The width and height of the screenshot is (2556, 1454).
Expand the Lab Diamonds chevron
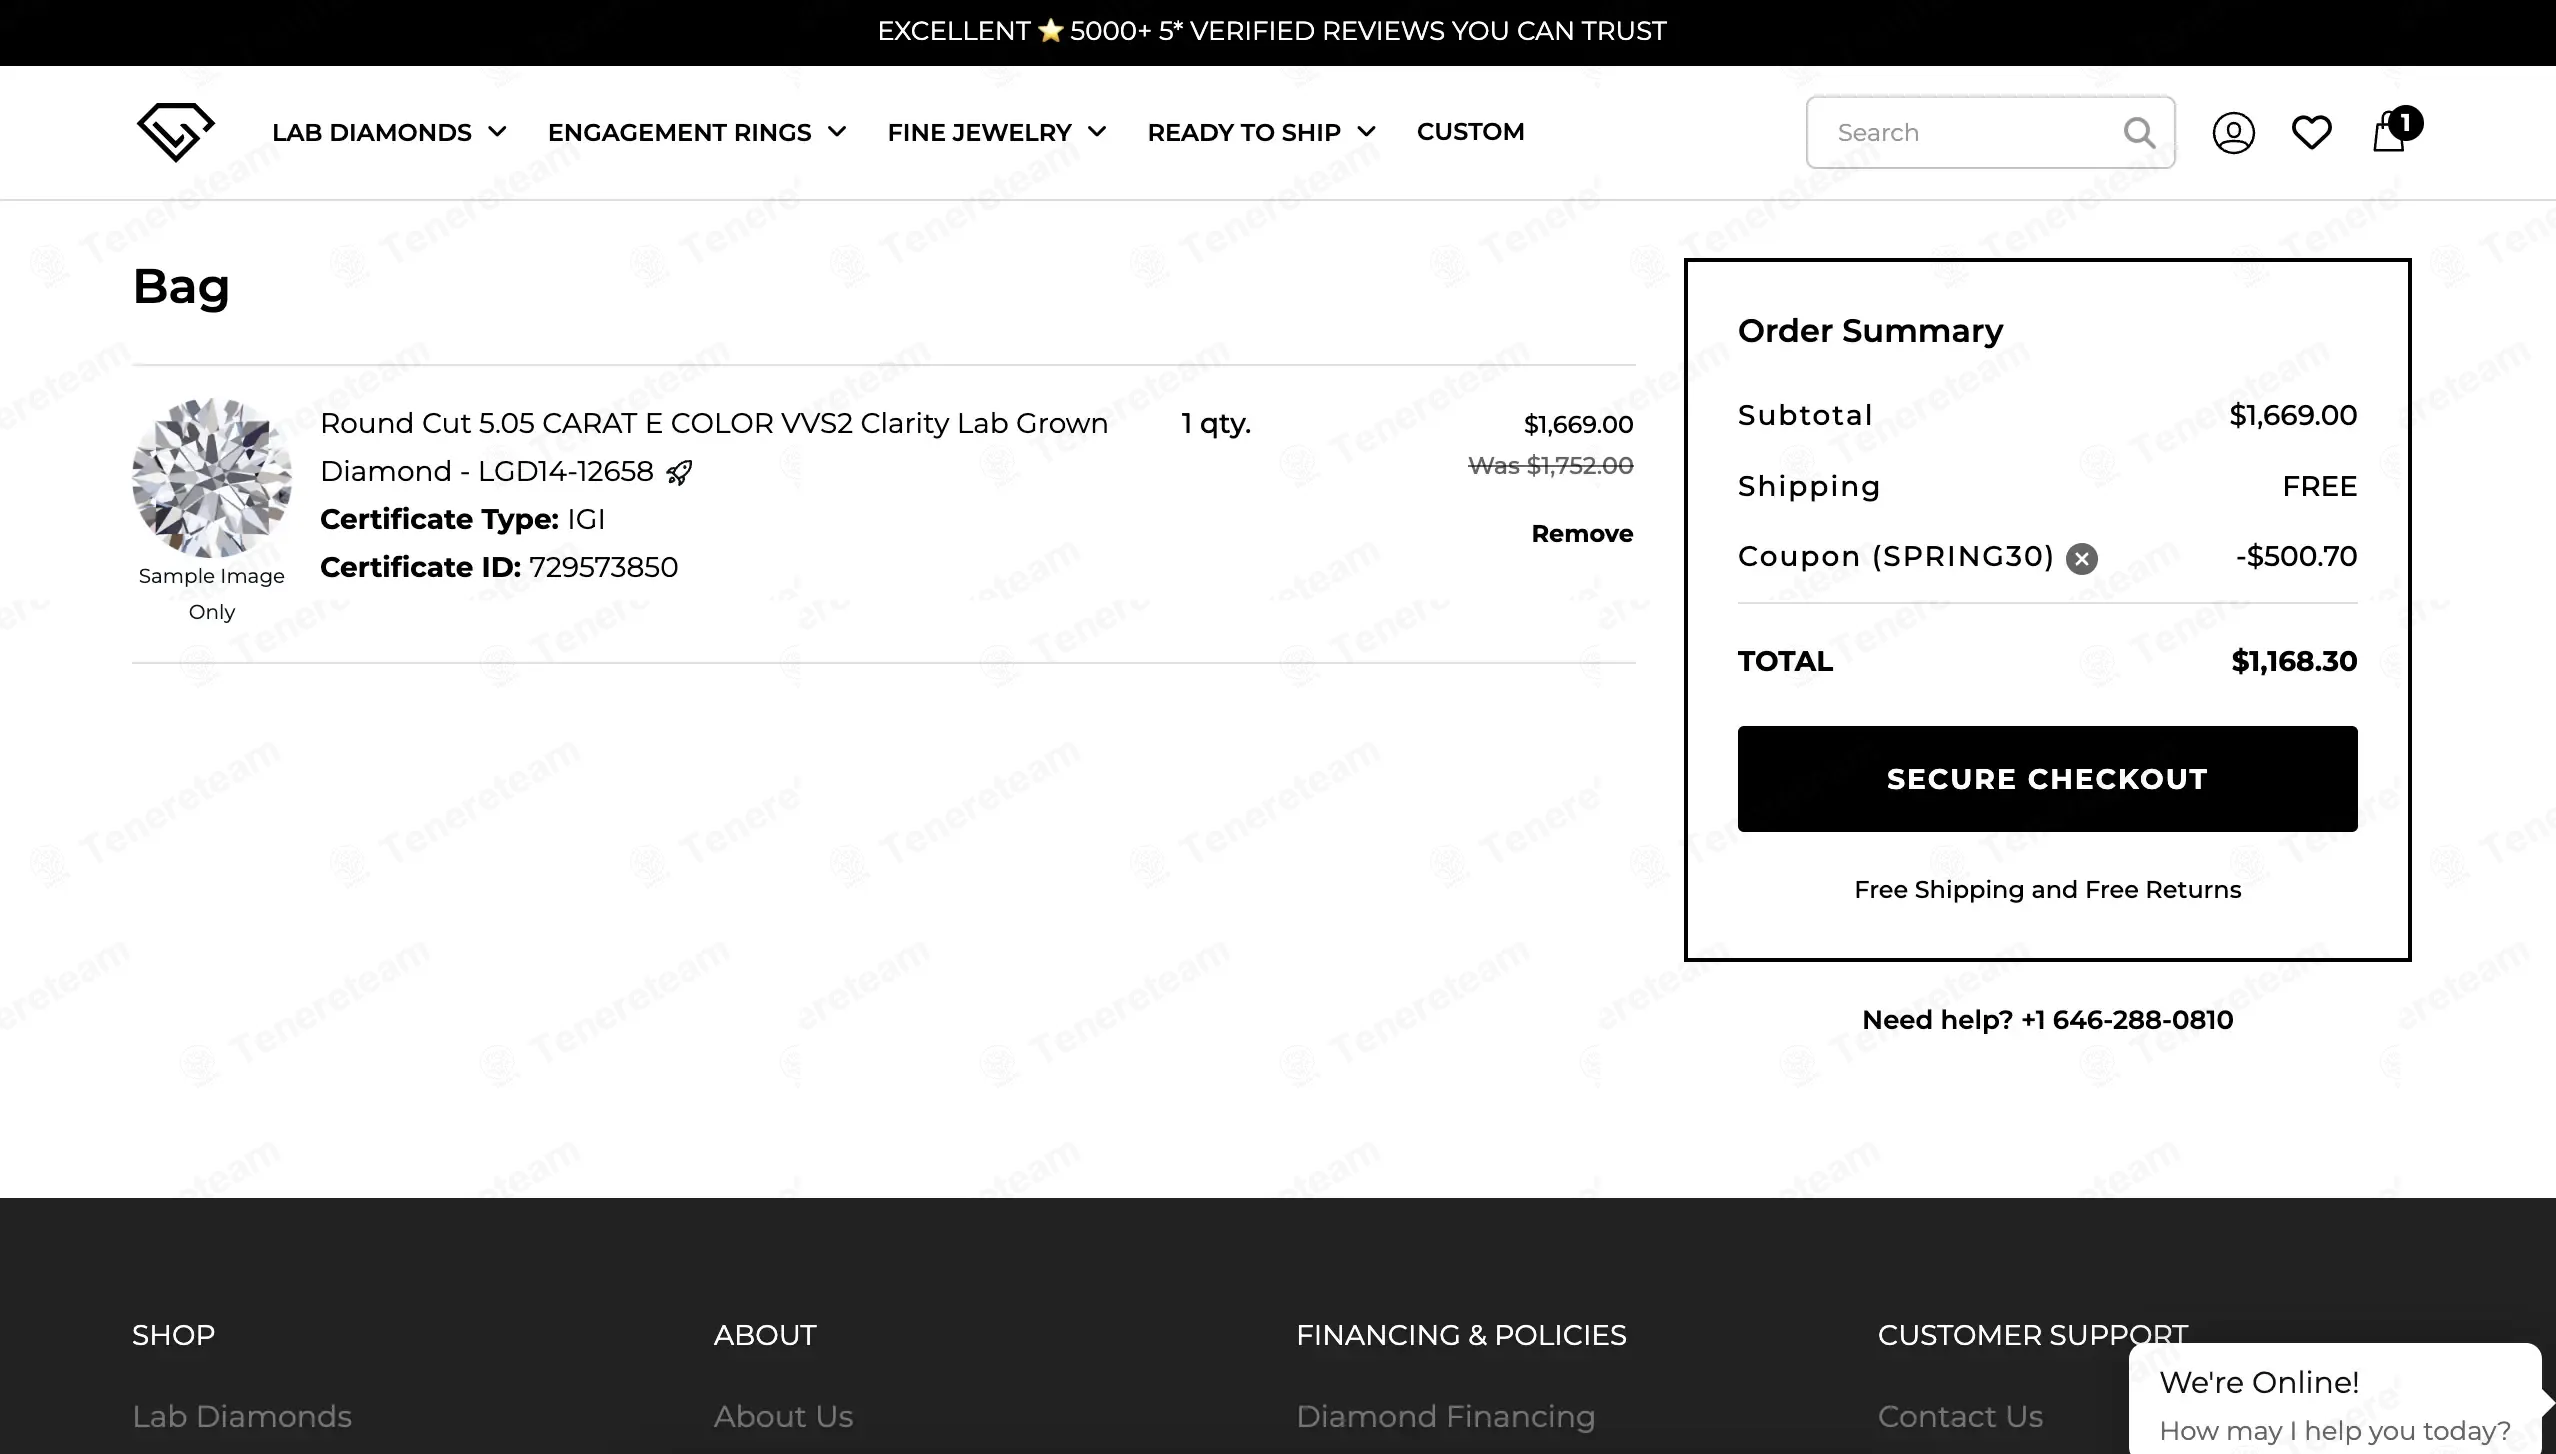[x=497, y=132]
